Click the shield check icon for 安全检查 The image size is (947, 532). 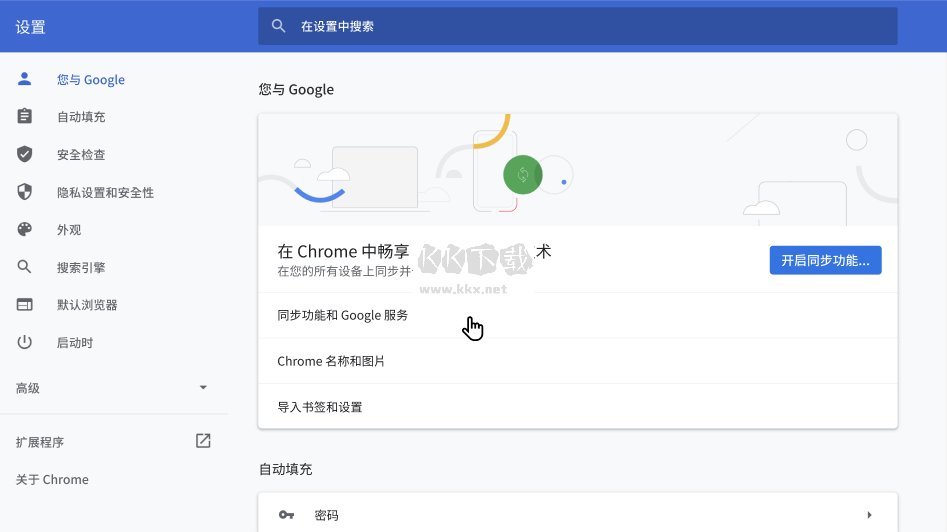click(x=25, y=154)
